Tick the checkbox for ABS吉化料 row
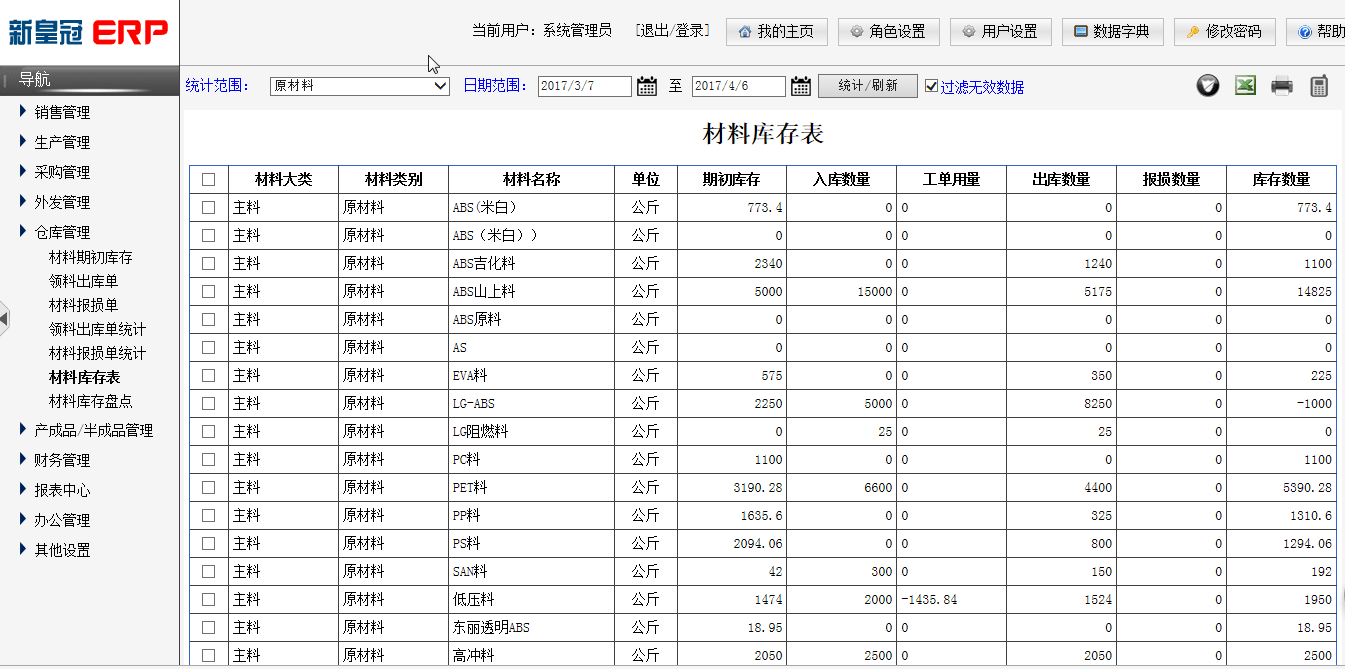Screen dimensions: 1345x669 (208, 264)
